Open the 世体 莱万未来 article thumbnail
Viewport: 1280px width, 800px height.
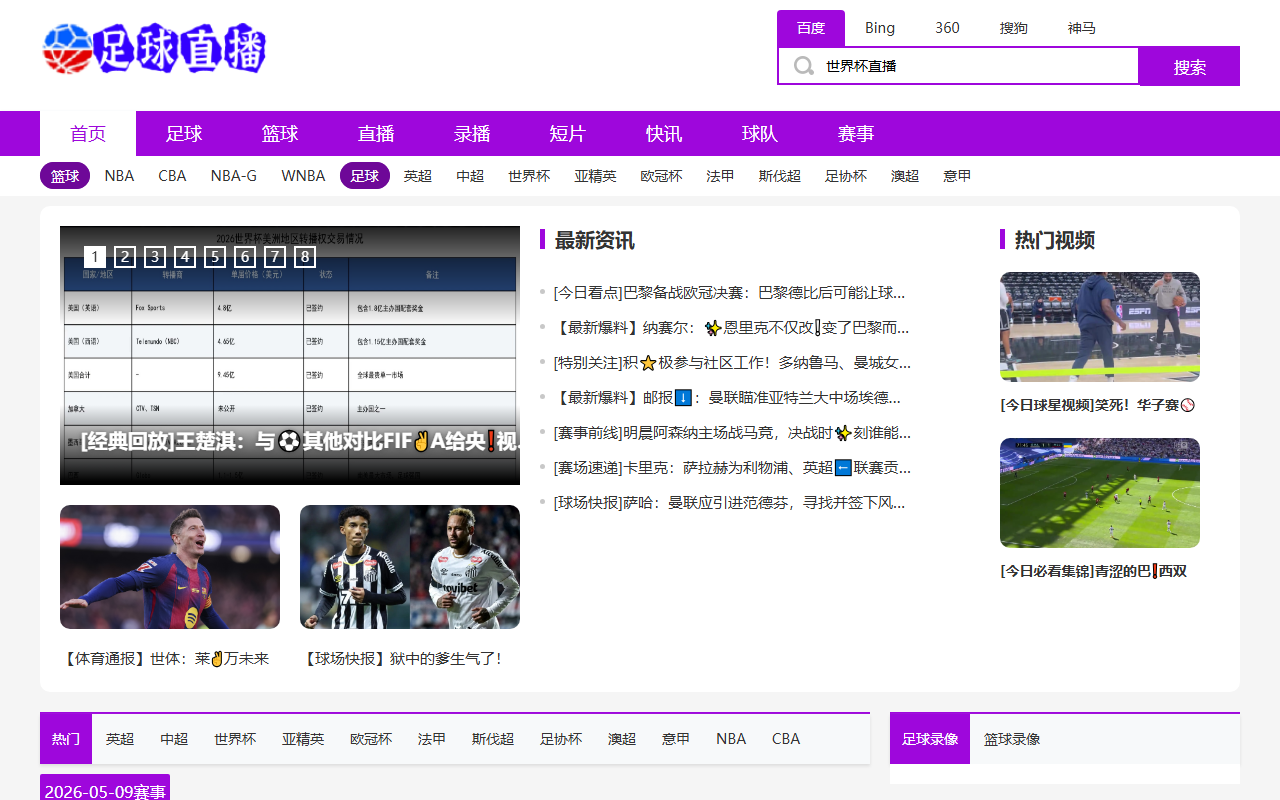[x=170, y=567]
